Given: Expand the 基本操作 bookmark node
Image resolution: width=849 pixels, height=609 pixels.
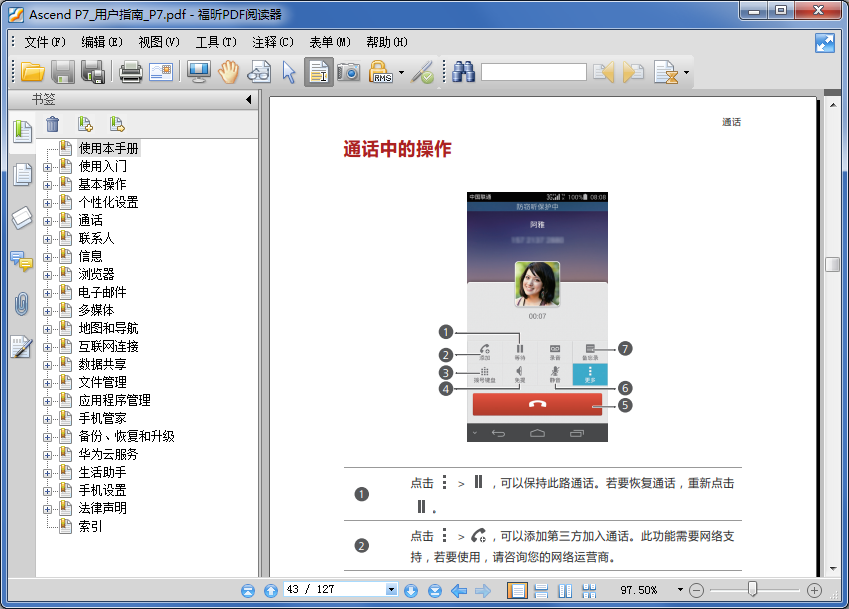Looking at the screenshot, I should [48, 185].
